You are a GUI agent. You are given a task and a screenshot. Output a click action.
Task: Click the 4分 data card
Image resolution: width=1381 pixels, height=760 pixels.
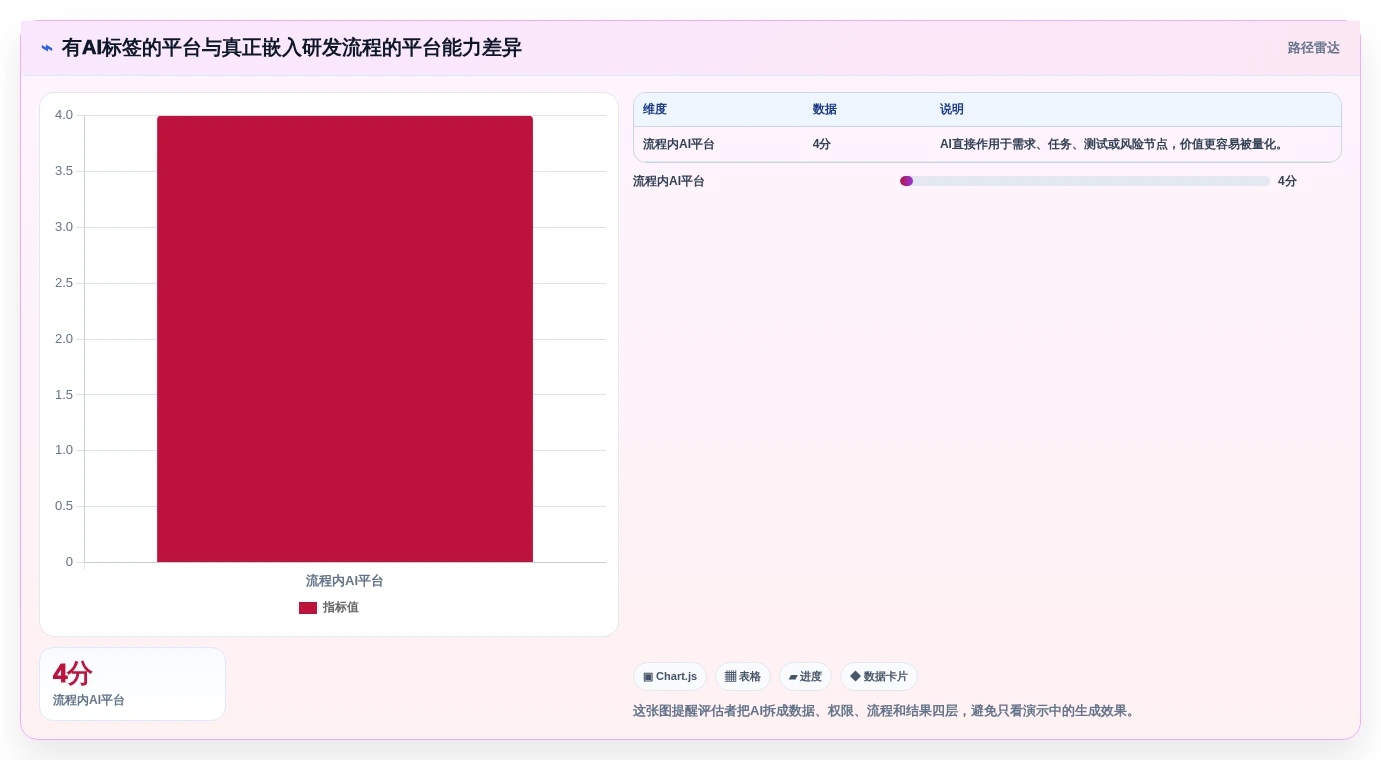click(132, 684)
